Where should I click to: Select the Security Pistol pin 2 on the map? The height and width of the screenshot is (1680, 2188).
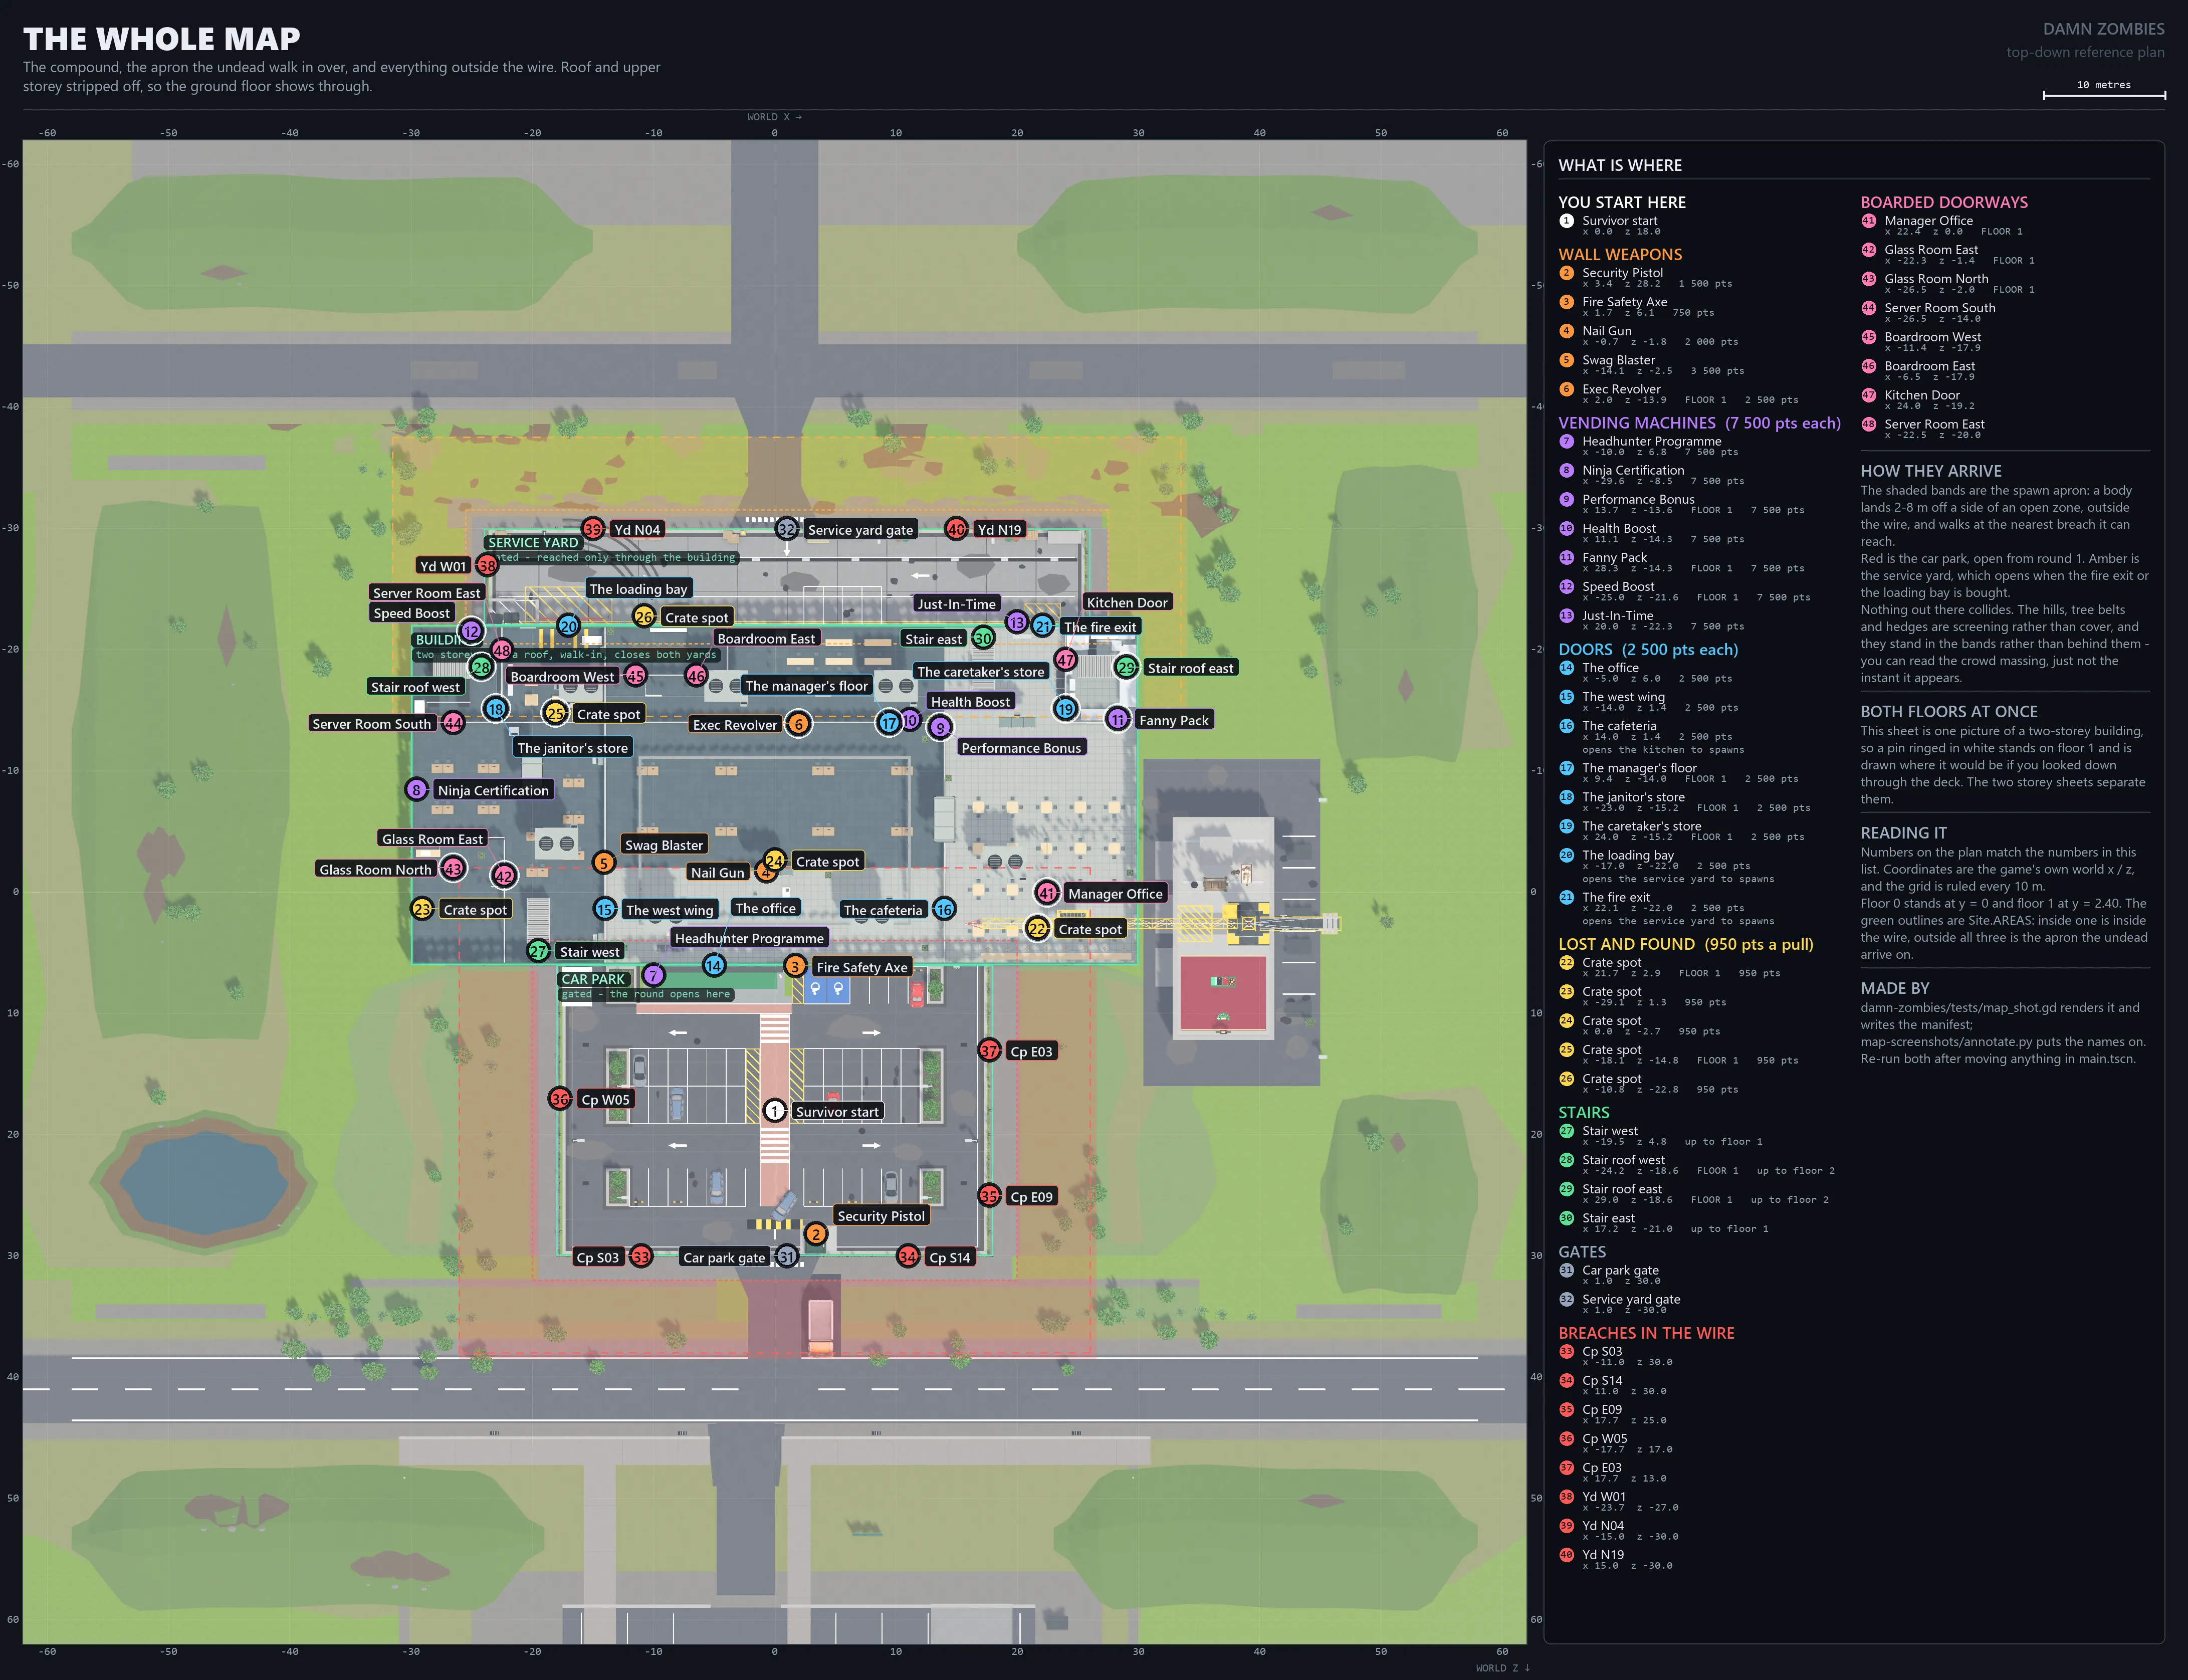point(816,1234)
